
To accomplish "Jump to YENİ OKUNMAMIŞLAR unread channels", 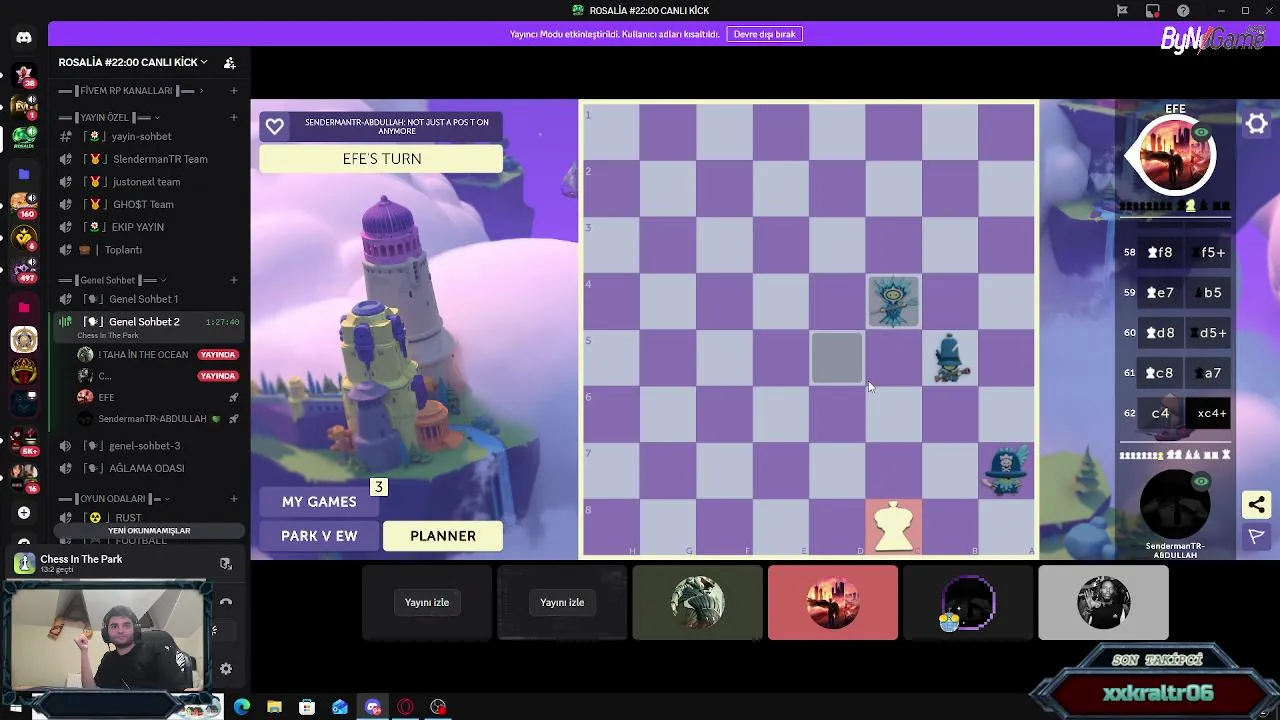I will (149, 531).
